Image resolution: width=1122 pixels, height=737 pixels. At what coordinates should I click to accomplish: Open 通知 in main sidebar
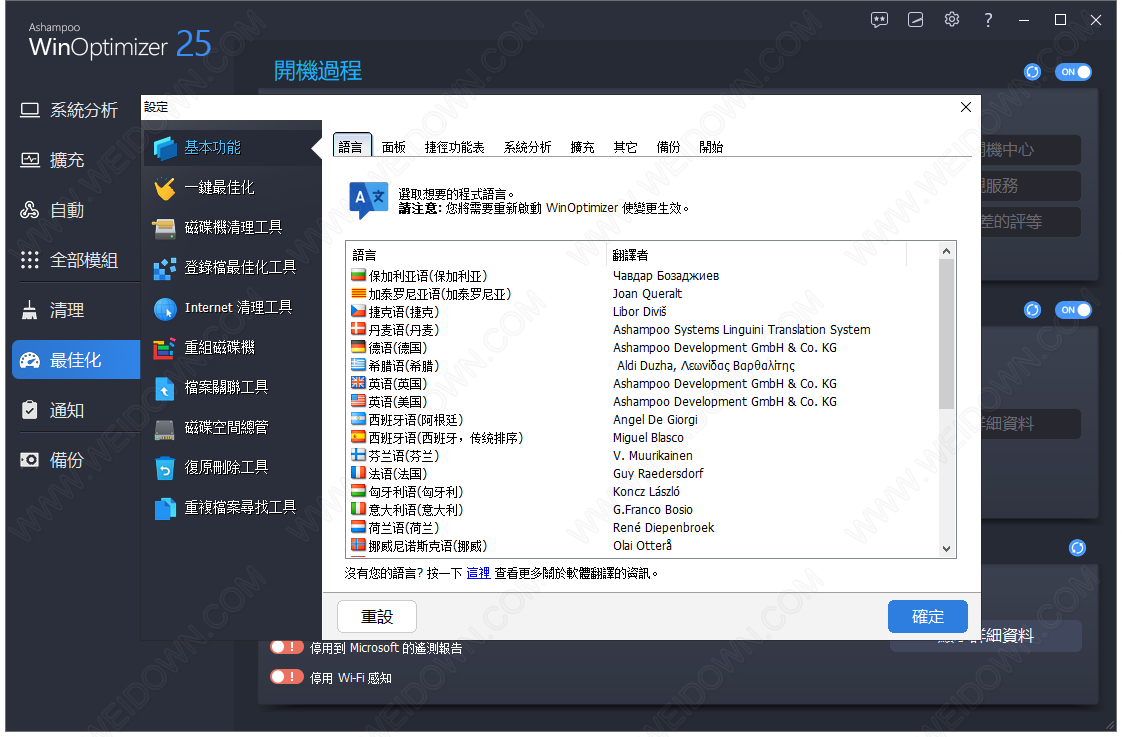tap(75, 411)
